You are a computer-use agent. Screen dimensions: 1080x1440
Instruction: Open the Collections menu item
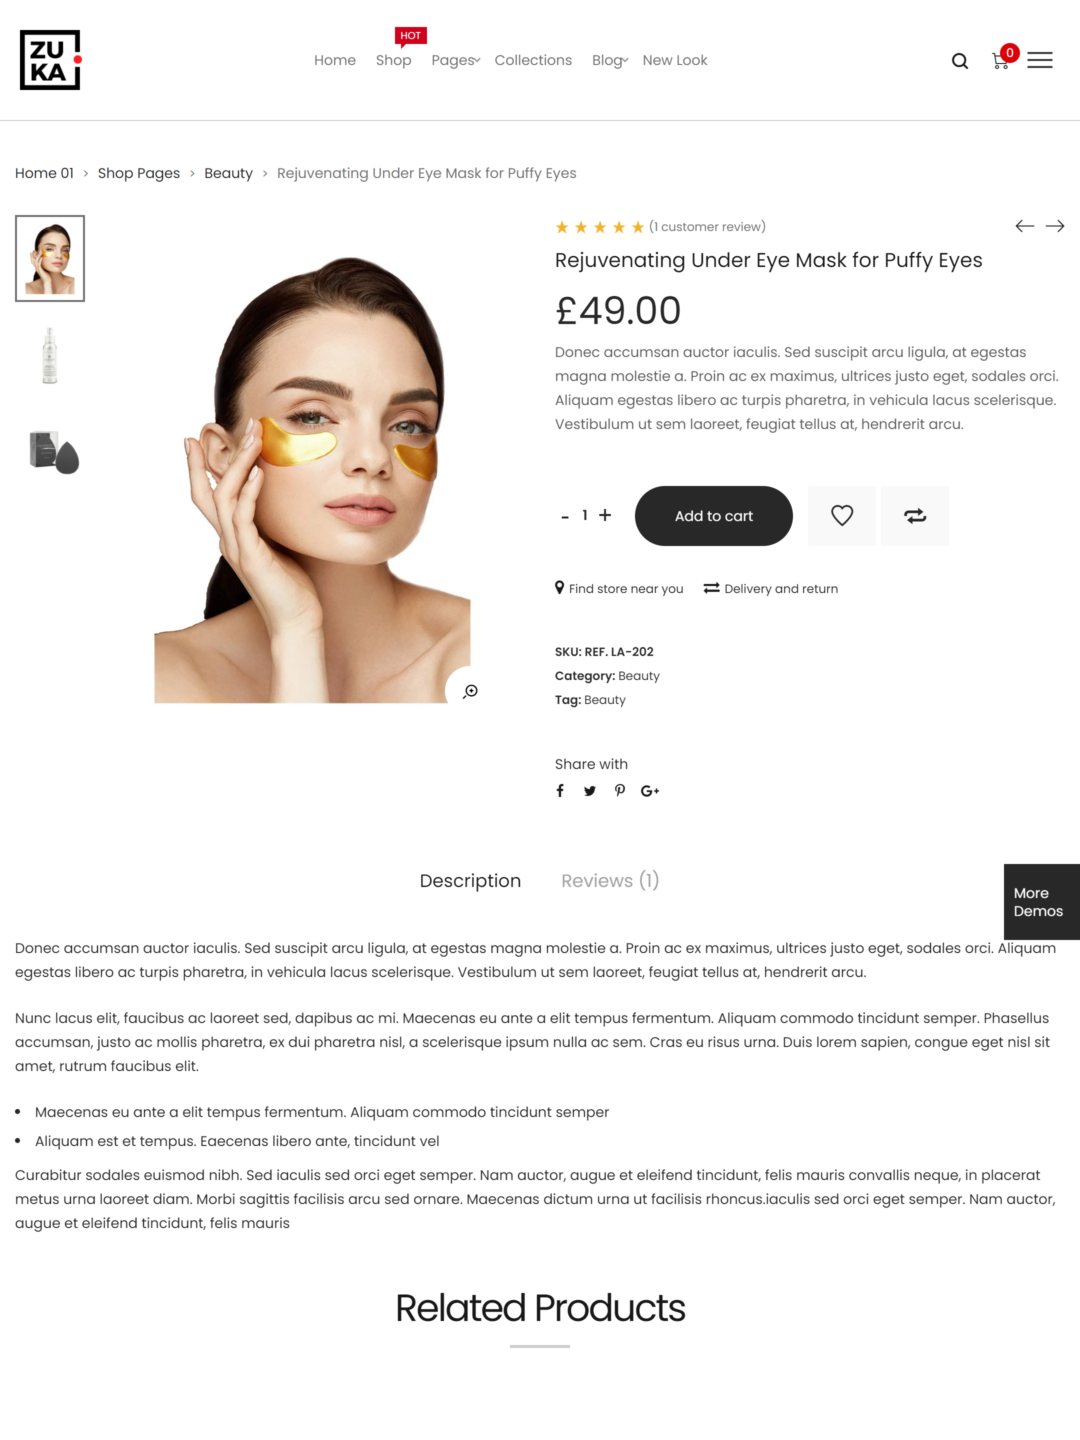pos(533,60)
